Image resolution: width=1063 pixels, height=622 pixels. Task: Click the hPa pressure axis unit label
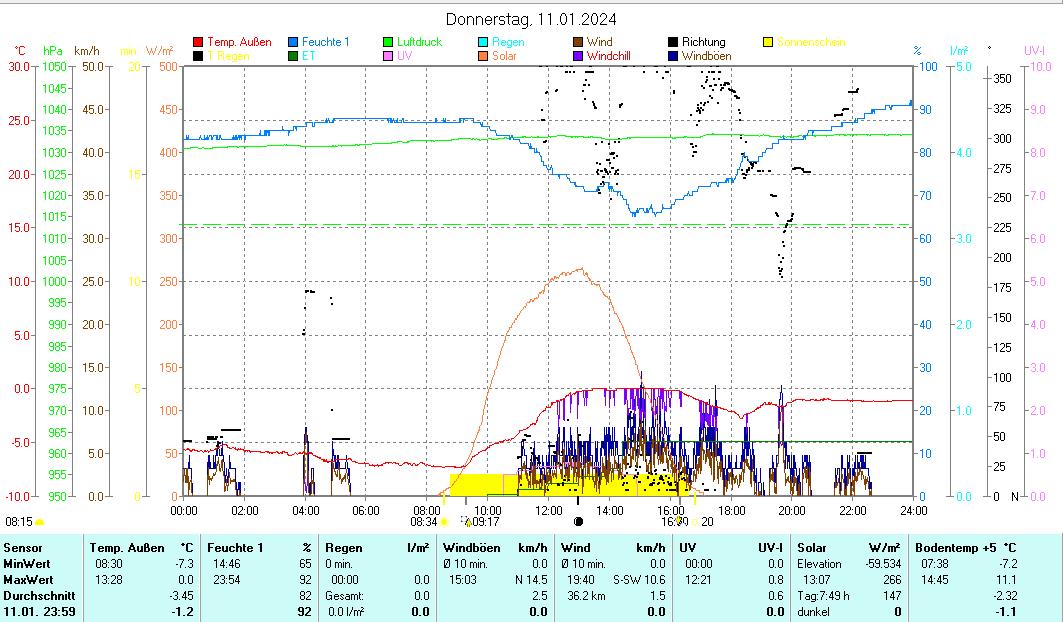pyautogui.click(x=53, y=50)
